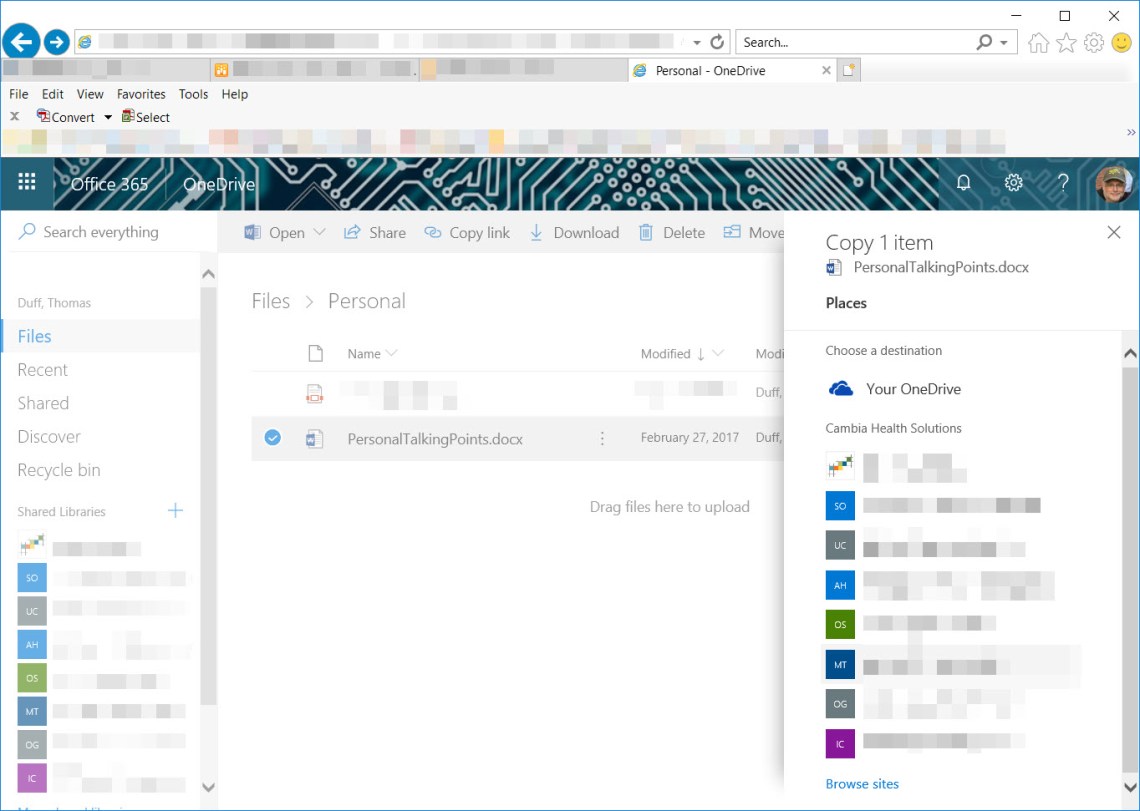1140x811 pixels.
Task: Open the OneDrive settings gear
Action: pos(1013,183)
